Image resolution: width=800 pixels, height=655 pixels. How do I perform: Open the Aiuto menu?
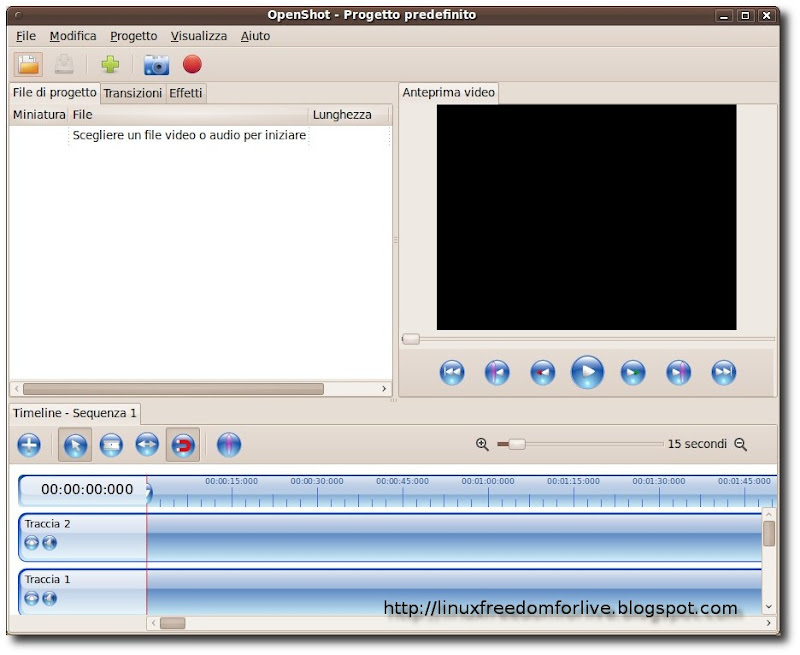tap(255, 36)
